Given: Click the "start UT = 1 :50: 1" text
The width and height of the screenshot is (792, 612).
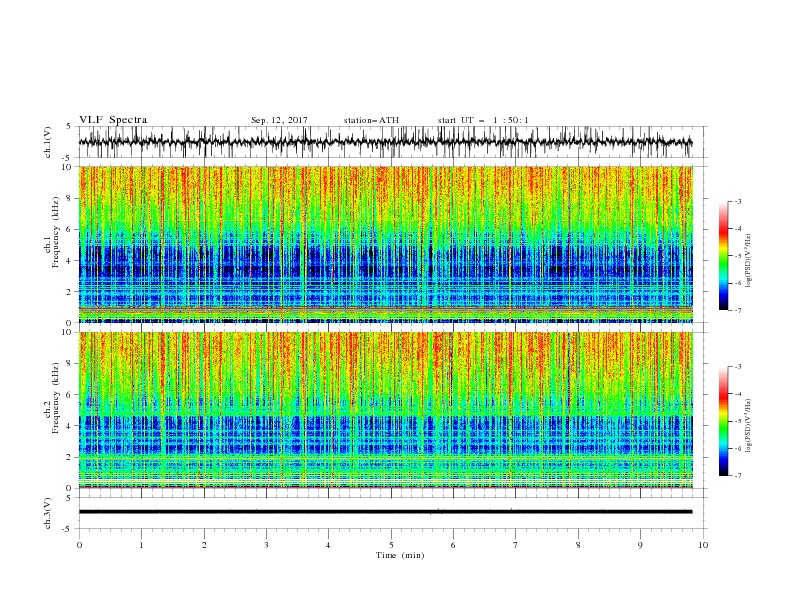Looking at the screenshot, I should [483, 120].
